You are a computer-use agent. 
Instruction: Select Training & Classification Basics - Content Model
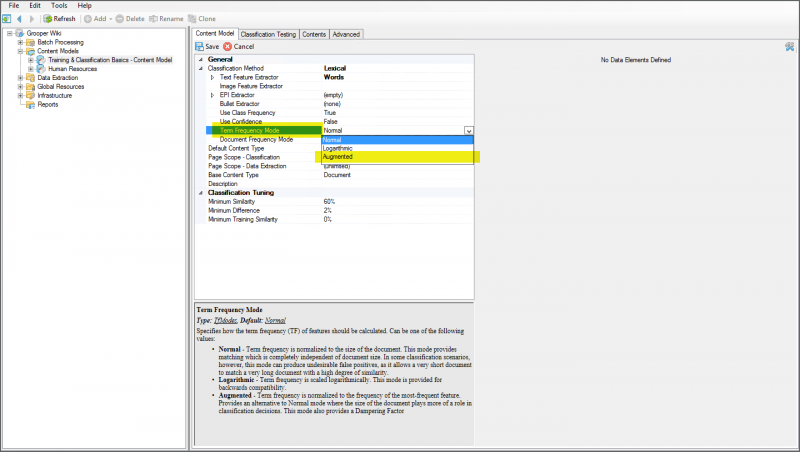pos(110,60)
